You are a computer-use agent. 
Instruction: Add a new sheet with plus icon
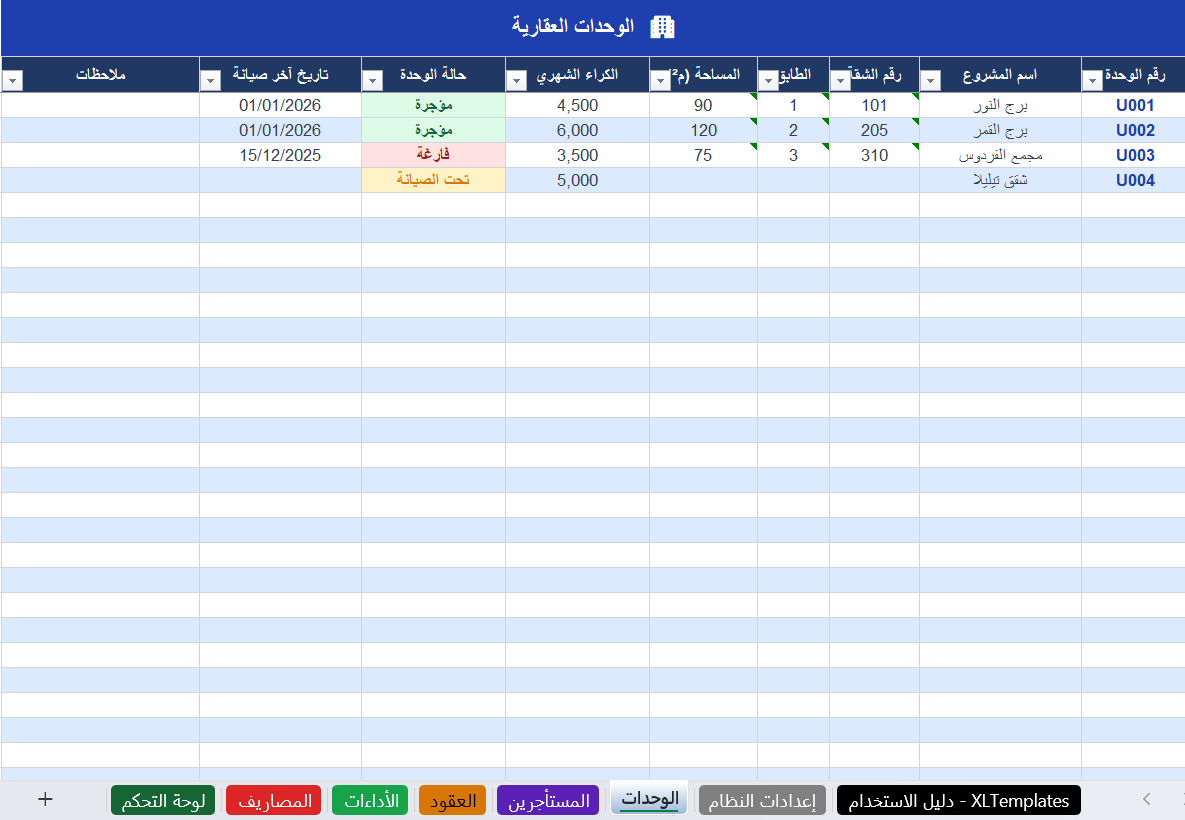coord(45,800)
